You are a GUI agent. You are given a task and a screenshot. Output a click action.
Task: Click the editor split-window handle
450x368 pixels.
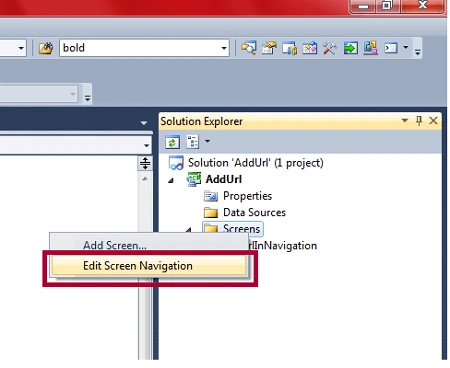145,163
